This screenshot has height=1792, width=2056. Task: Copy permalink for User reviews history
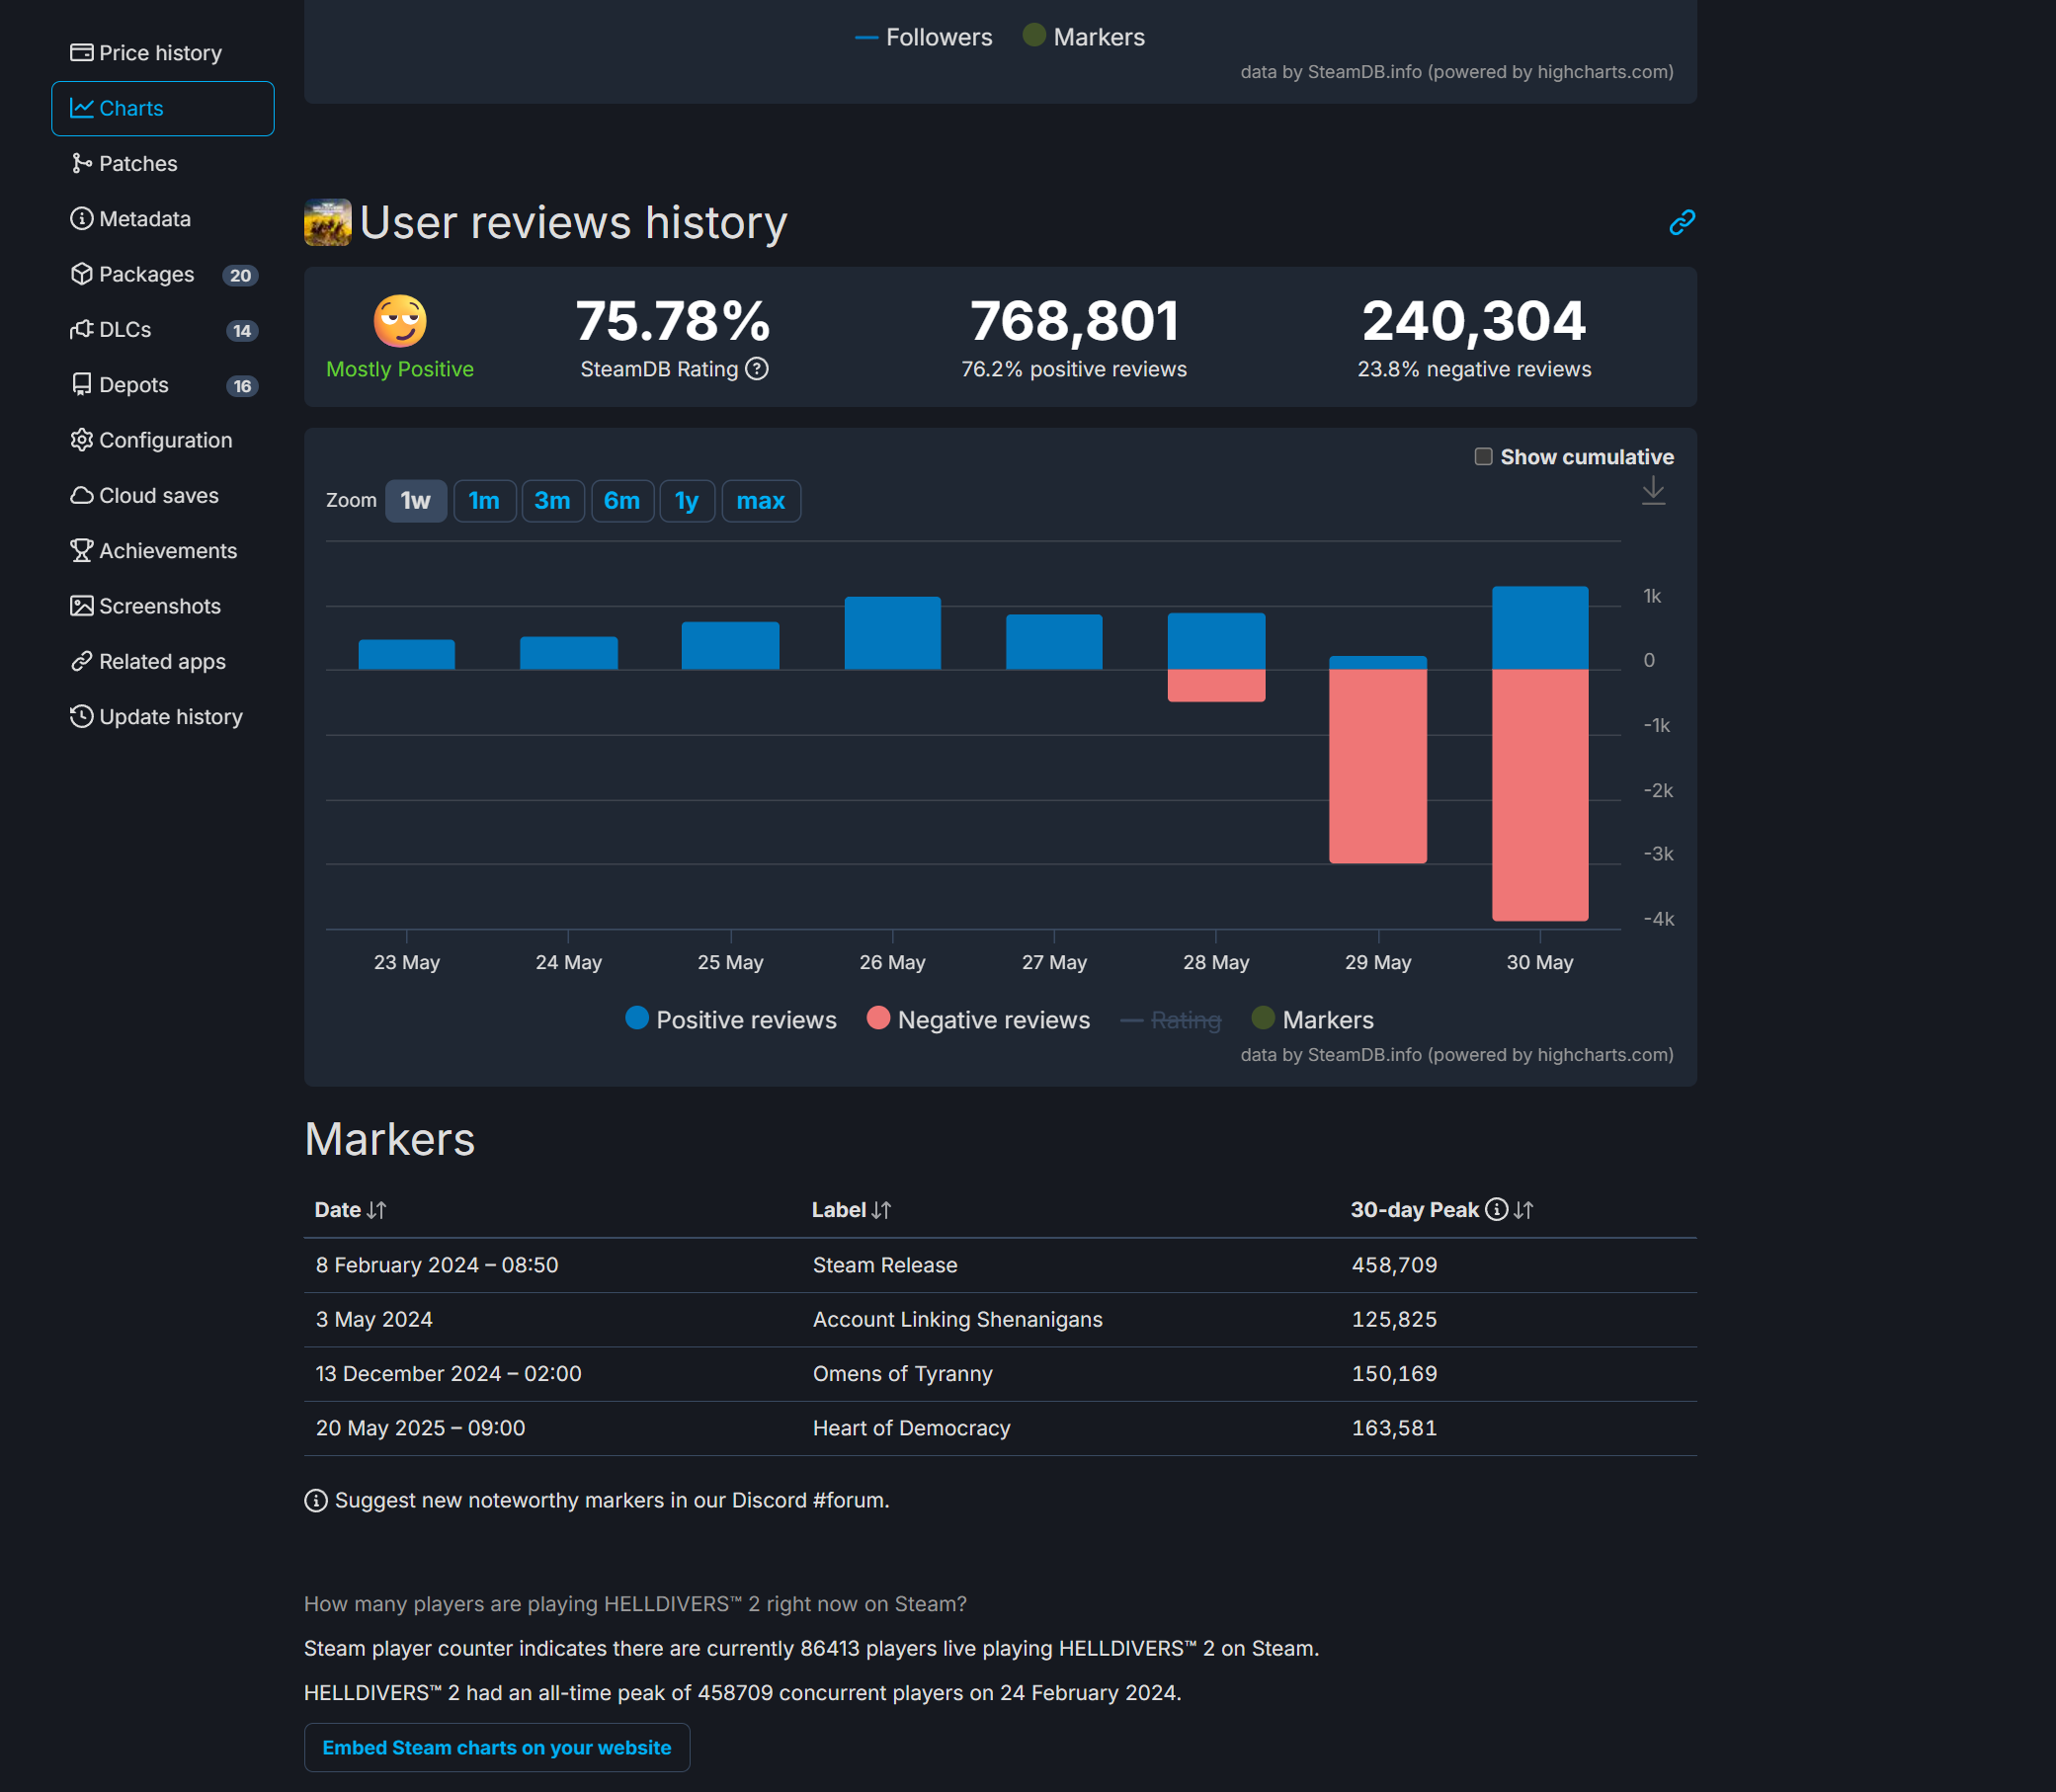point(1682,222)
